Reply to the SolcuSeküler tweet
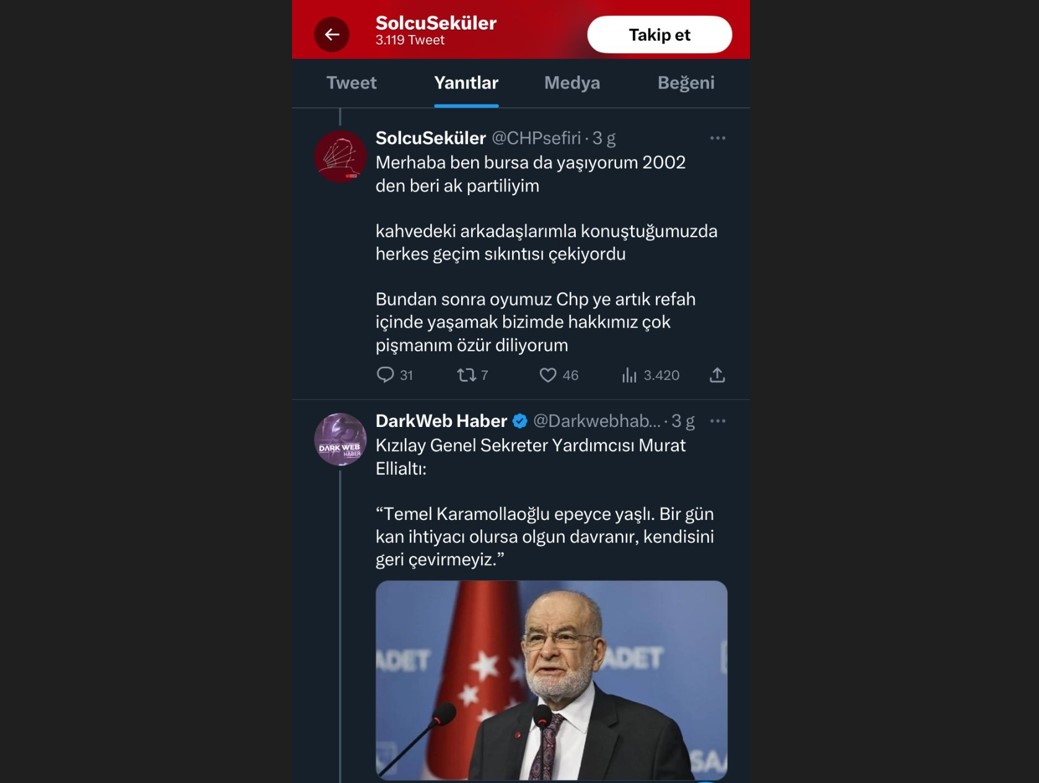The height and width of the screenshot is (783, 1039). click(x=385, y=375)
